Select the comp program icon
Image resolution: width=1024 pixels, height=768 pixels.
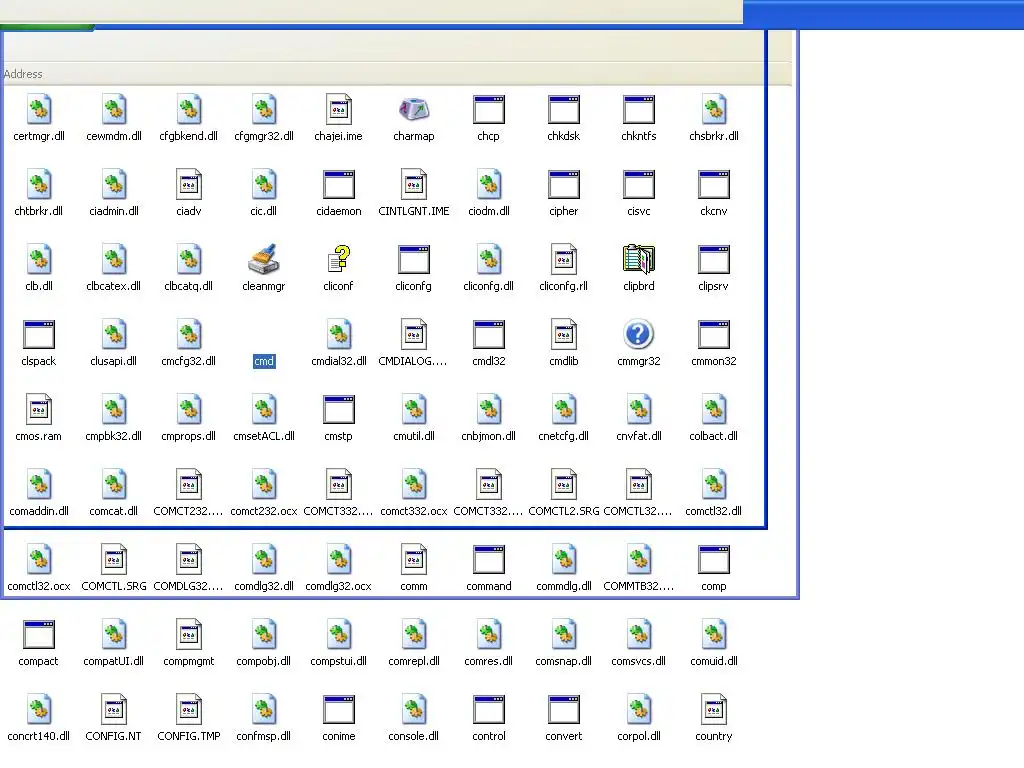(714, 560)
